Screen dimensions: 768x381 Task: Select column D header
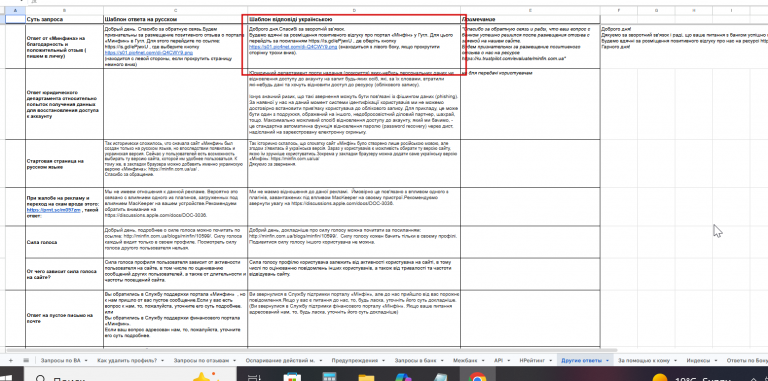(354, 10)
